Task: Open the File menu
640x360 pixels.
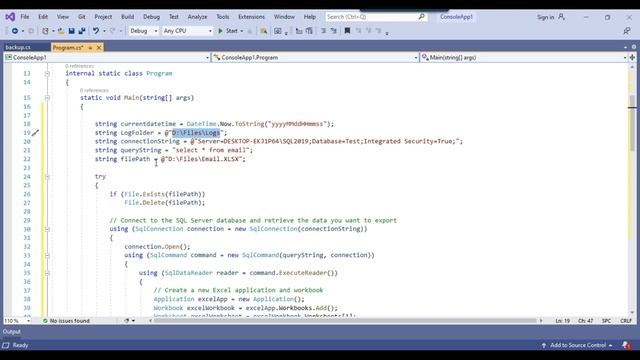Action: coord(25,17)
